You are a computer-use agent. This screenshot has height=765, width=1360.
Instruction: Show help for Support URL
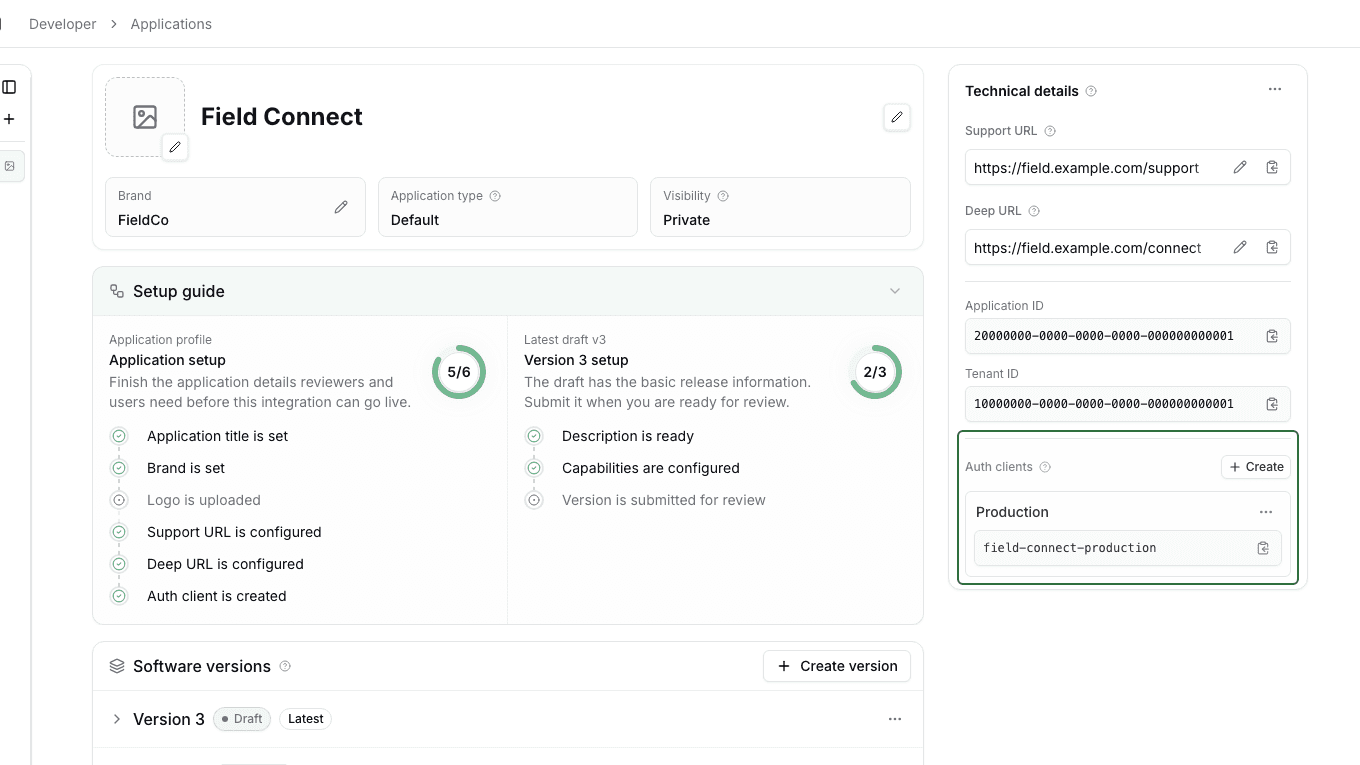point(1050,131)
